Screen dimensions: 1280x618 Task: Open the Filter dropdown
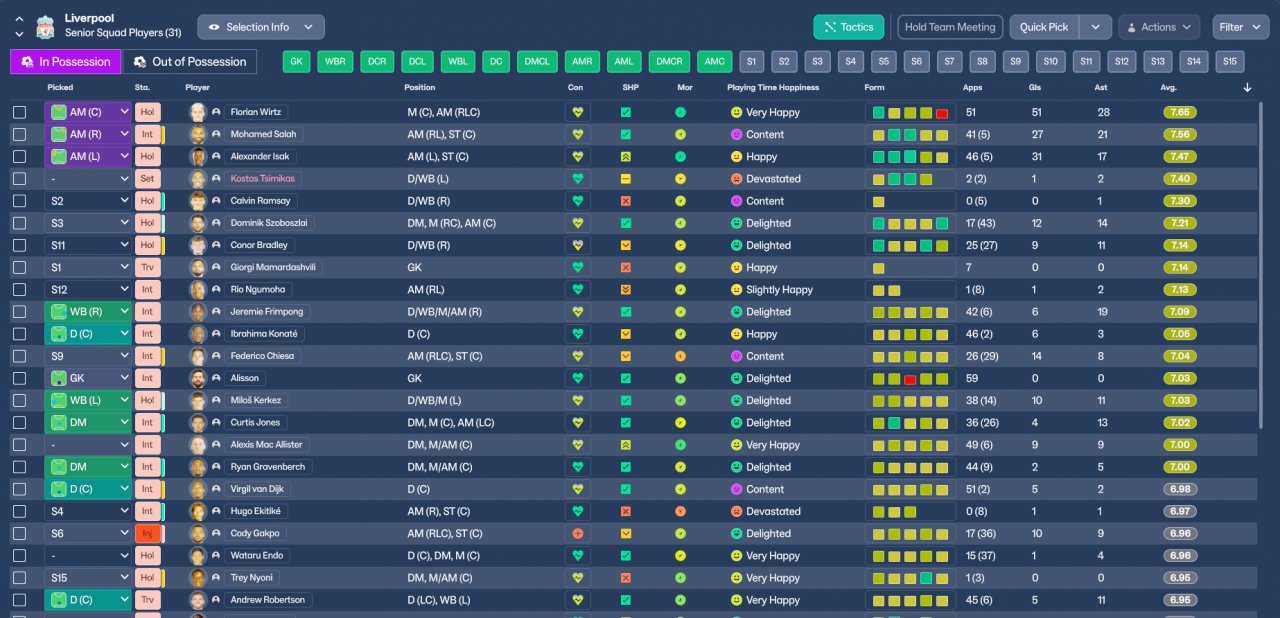[x=1241, y=27]
